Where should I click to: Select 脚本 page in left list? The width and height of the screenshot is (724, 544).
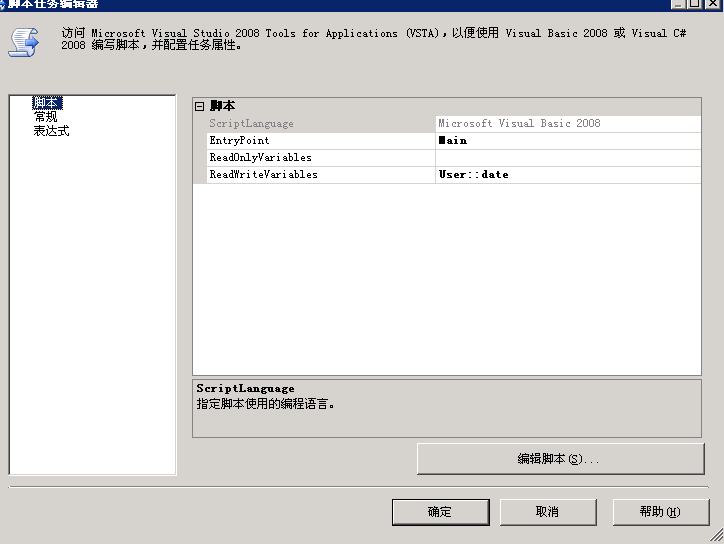click(x=45, y=103)
